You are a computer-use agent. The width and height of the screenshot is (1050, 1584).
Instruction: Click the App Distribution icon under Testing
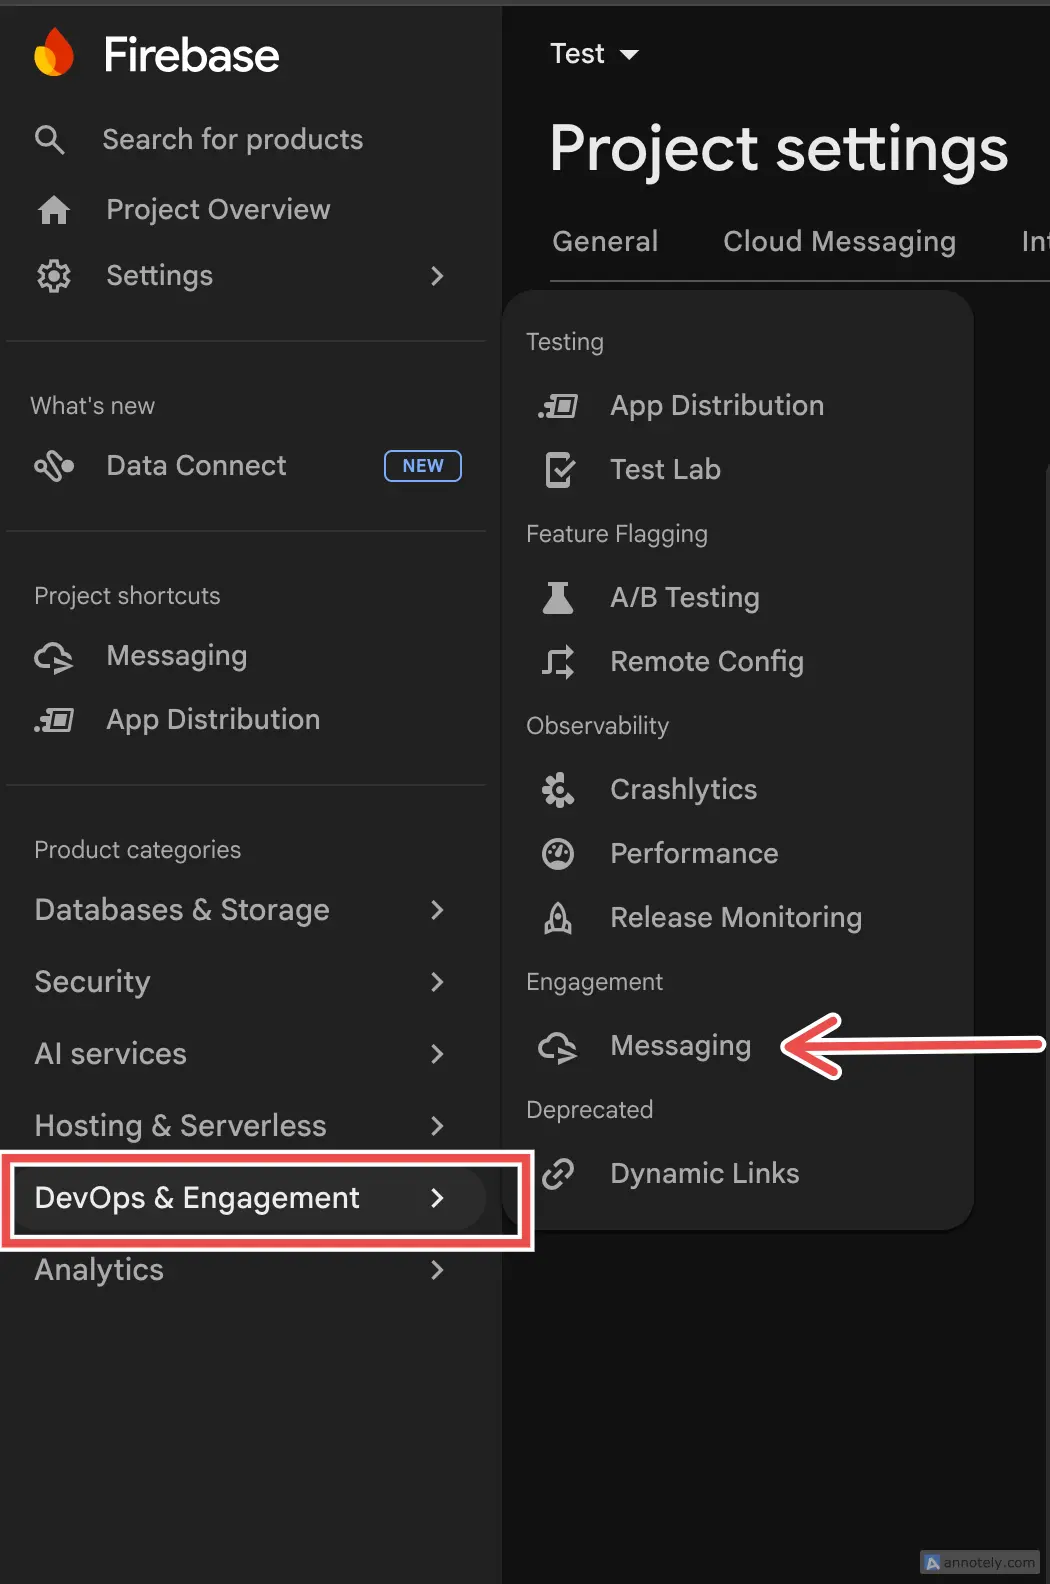(x=558, y=406)
